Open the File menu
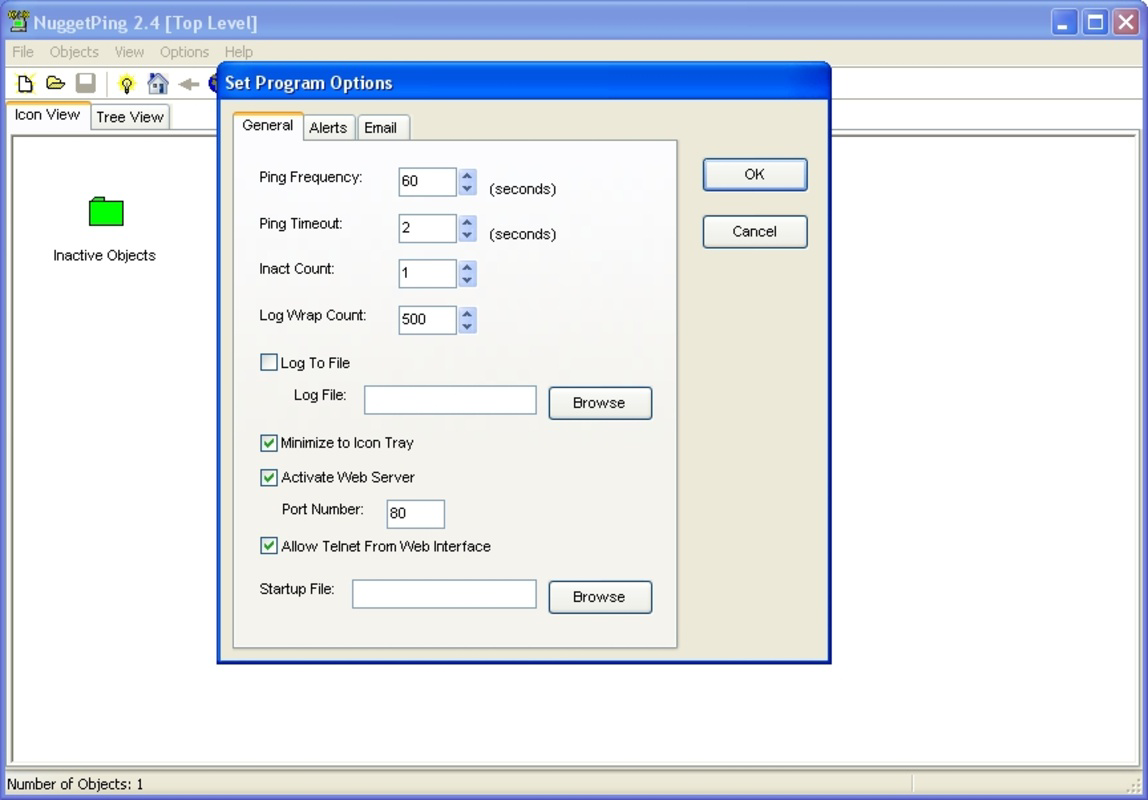Screen dimensions: 1148x800 23,52
